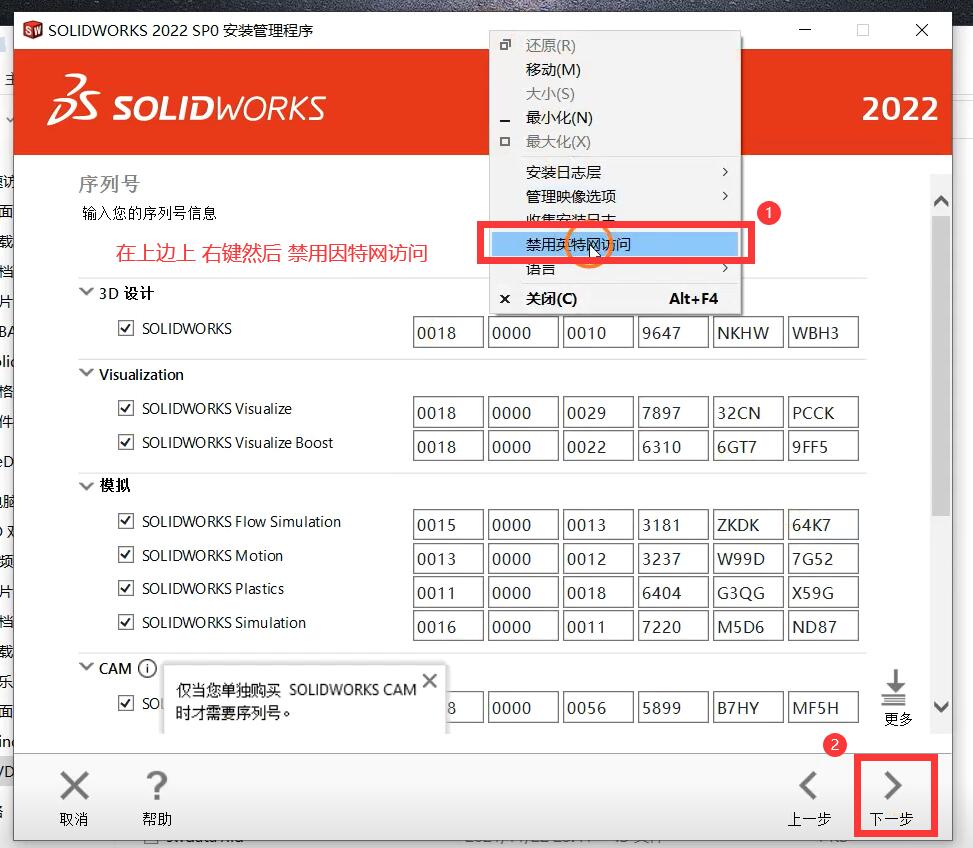
Task: Click the 更多 button label
Action: point(897,719)
